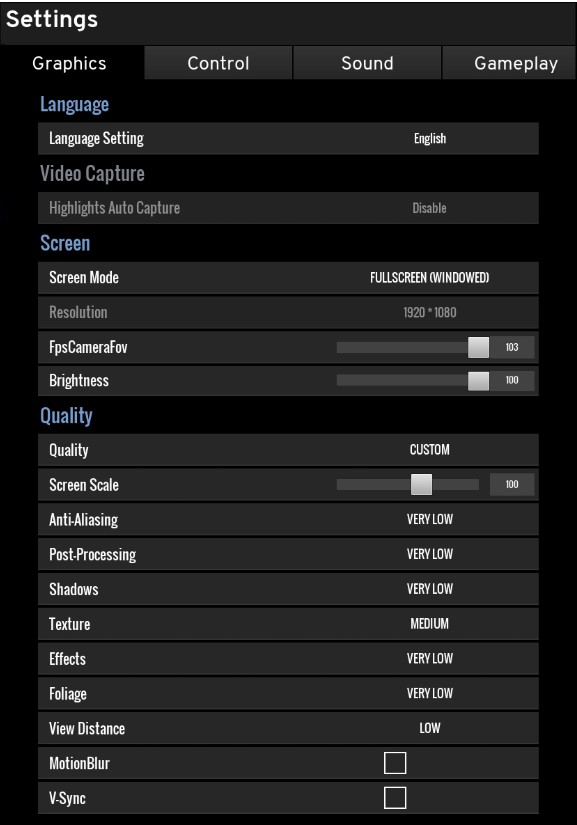Screen dimensions: 577x825
Task: Click the Texture row label
Action: 69,623
